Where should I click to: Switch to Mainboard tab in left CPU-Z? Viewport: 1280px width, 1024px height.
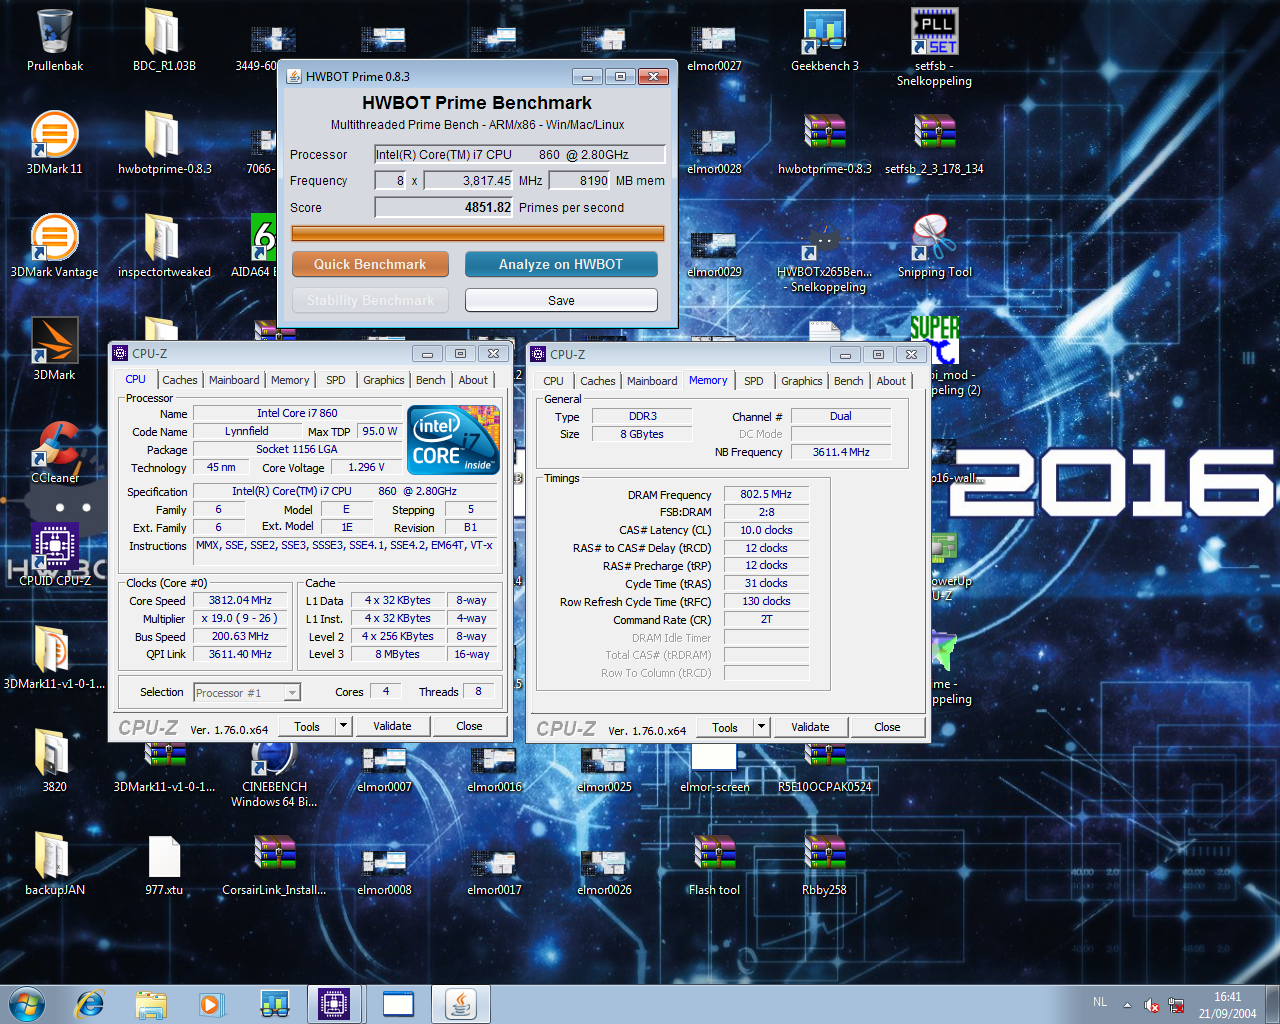(x=234, y=380)
